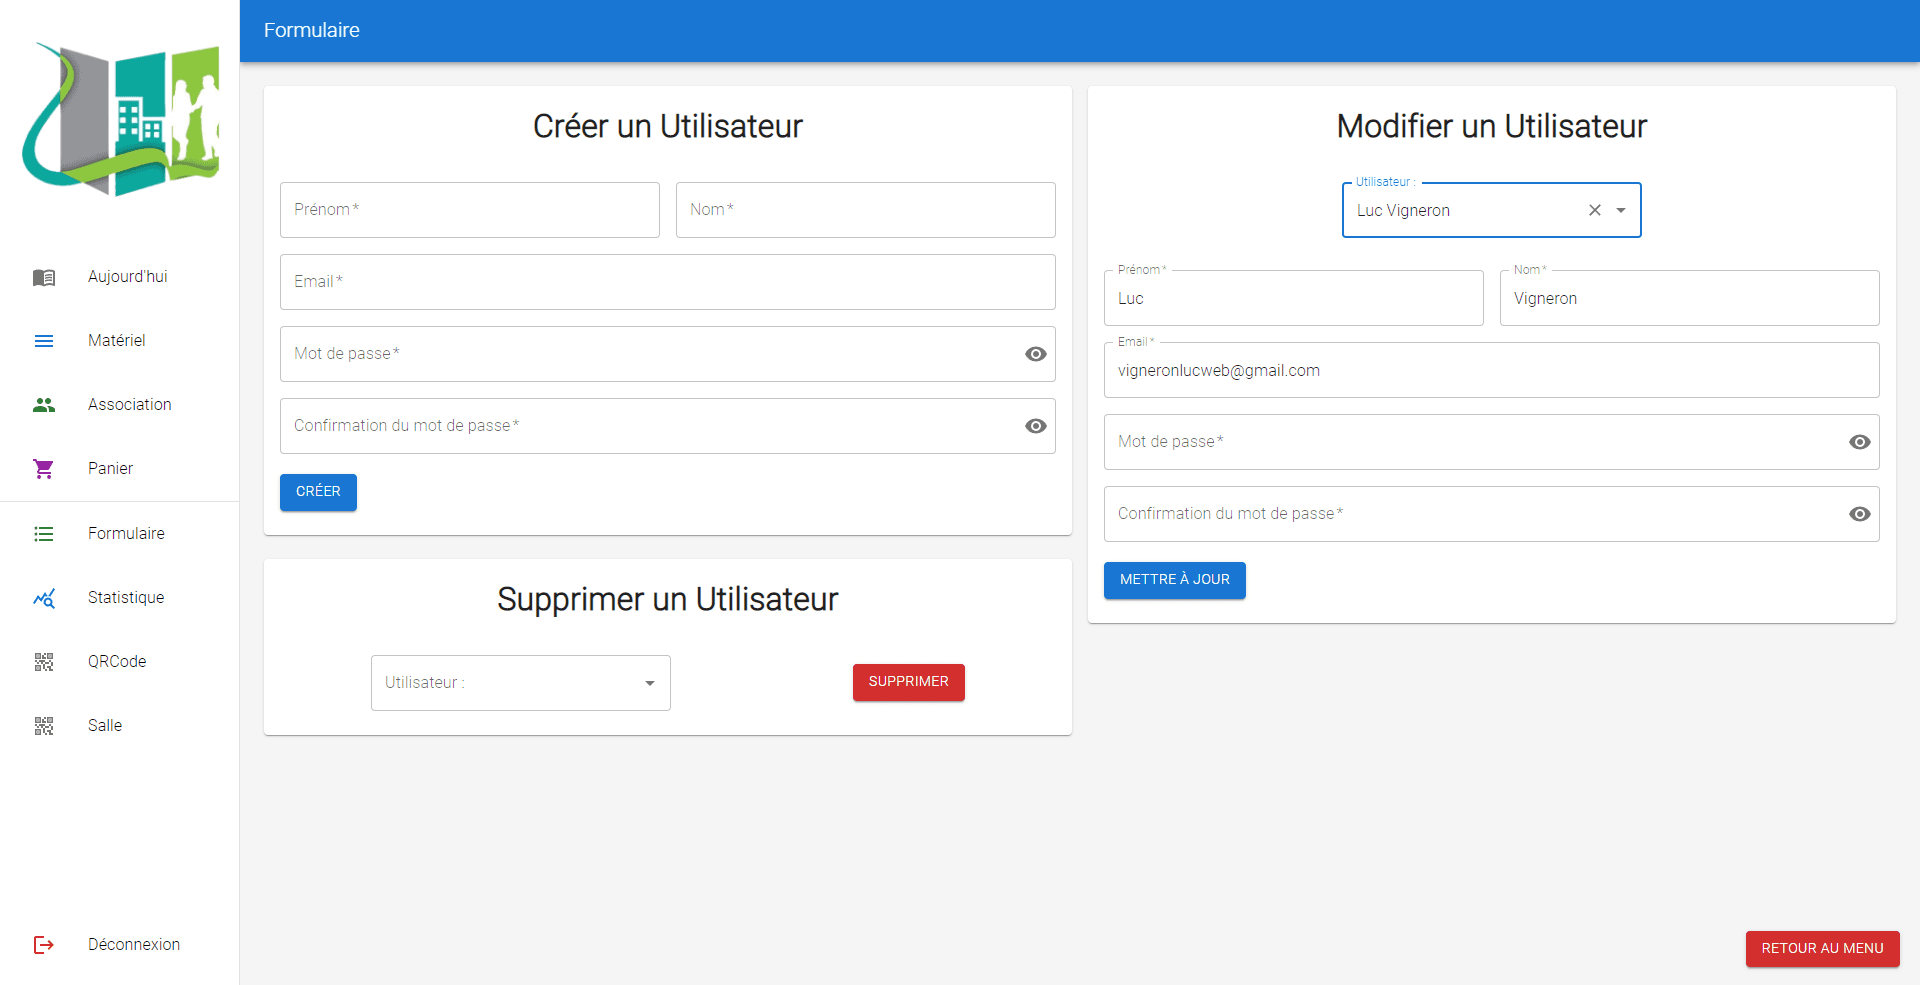
Task: Click the Matériel list icon in sidebar
Action: [44, 341]
